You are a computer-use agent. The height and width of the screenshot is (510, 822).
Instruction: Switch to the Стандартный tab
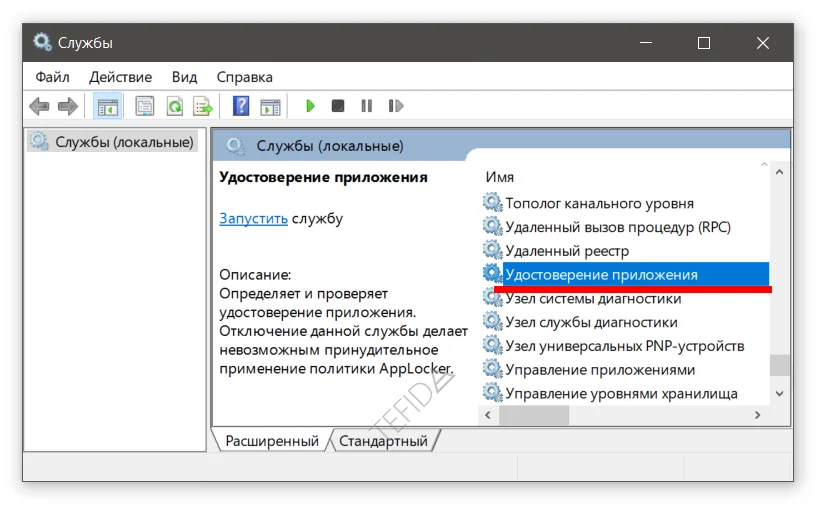[383, 441]
